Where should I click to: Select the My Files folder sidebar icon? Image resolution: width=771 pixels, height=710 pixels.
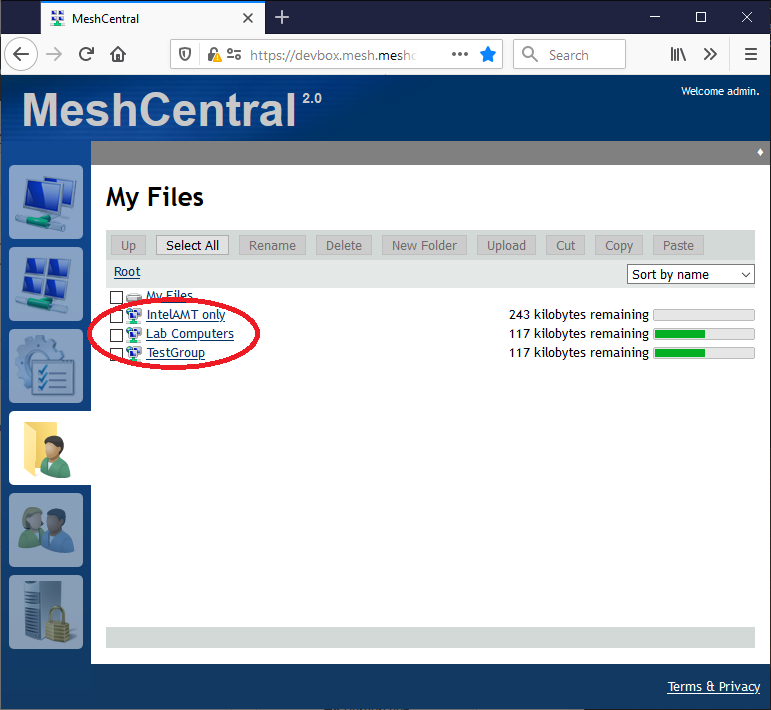click(x=50, y=448)
